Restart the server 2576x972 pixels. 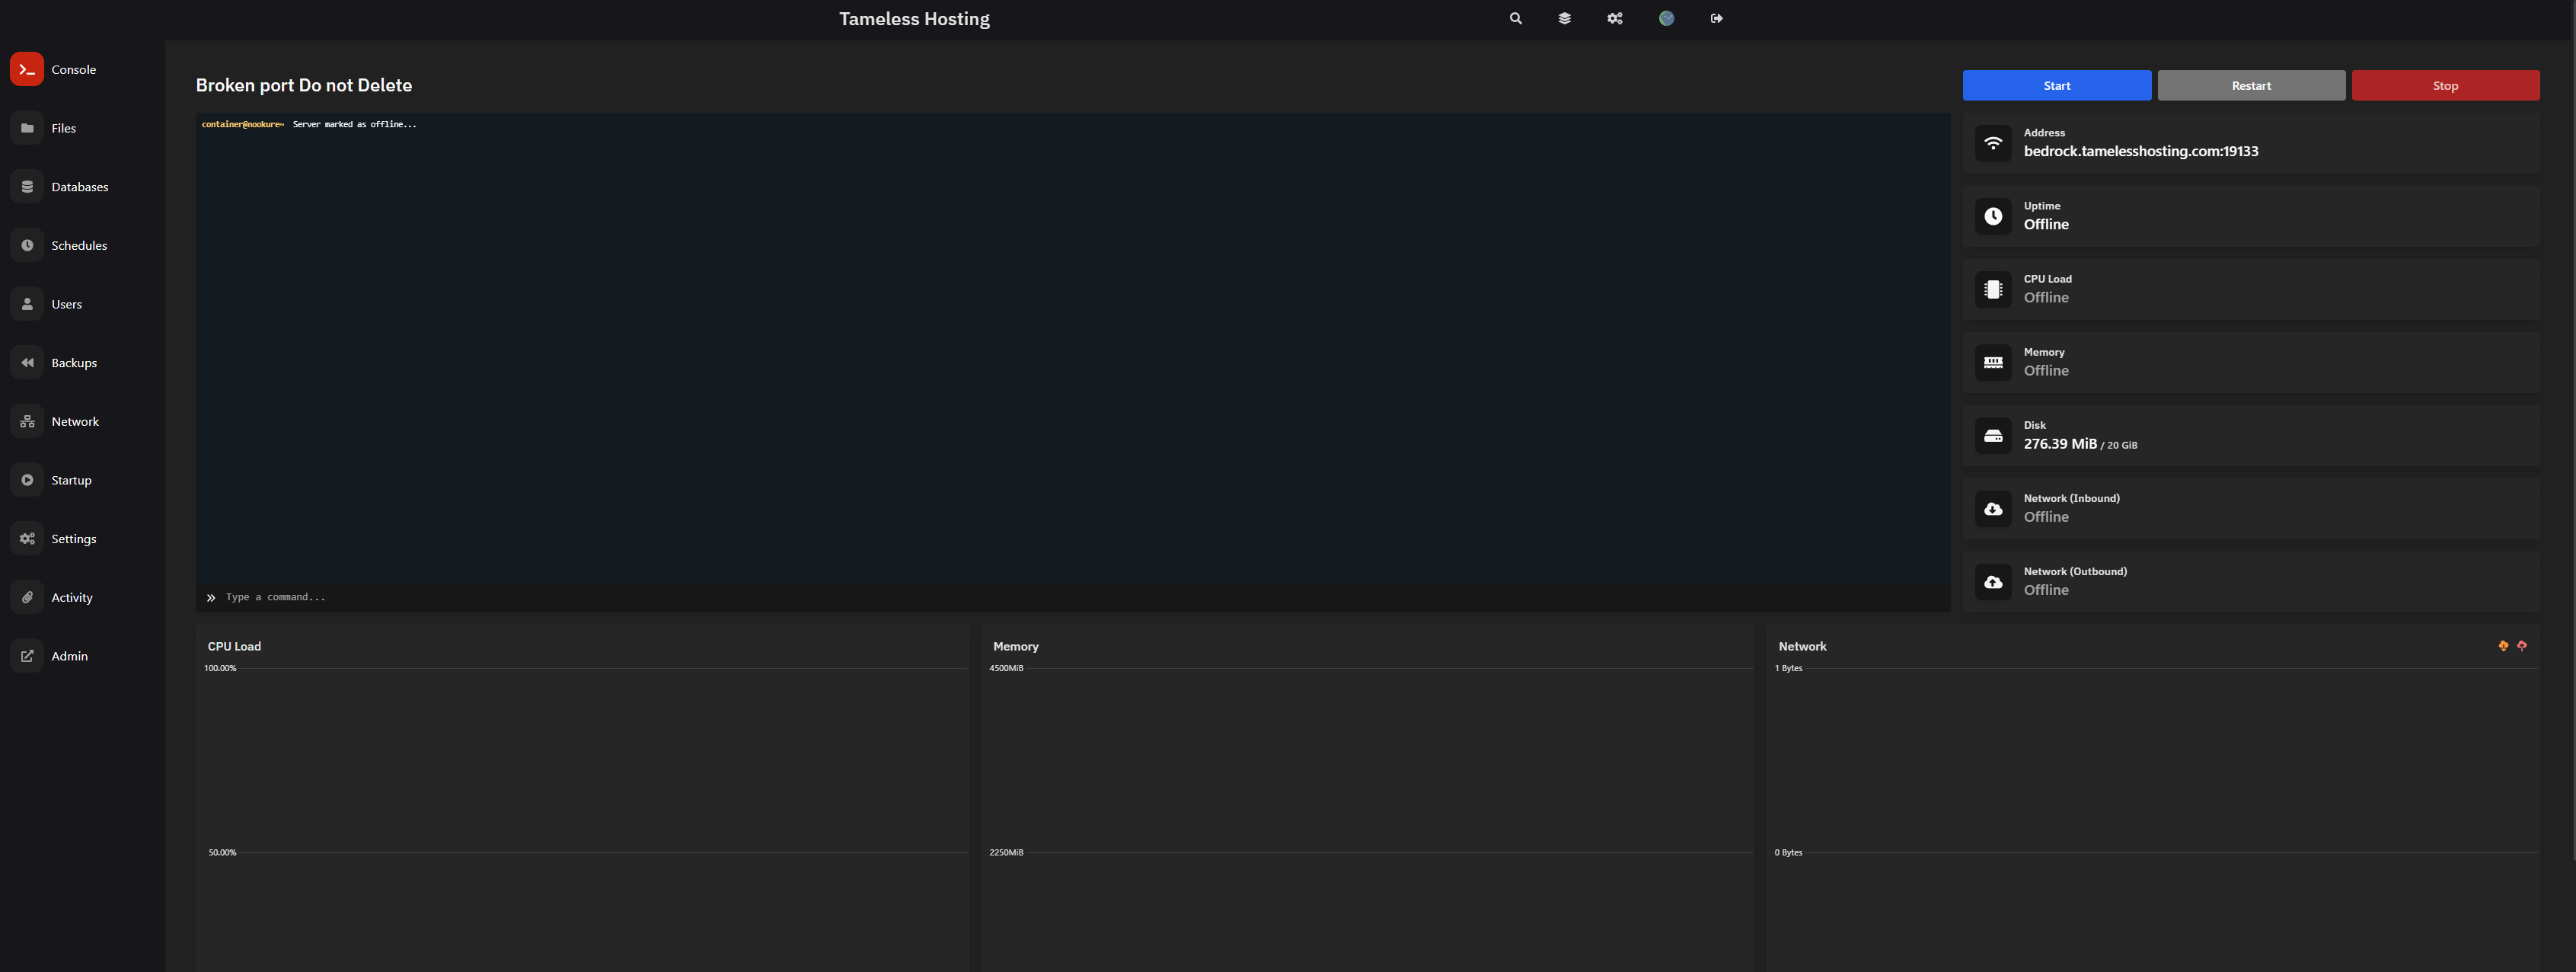point(2250,85)
